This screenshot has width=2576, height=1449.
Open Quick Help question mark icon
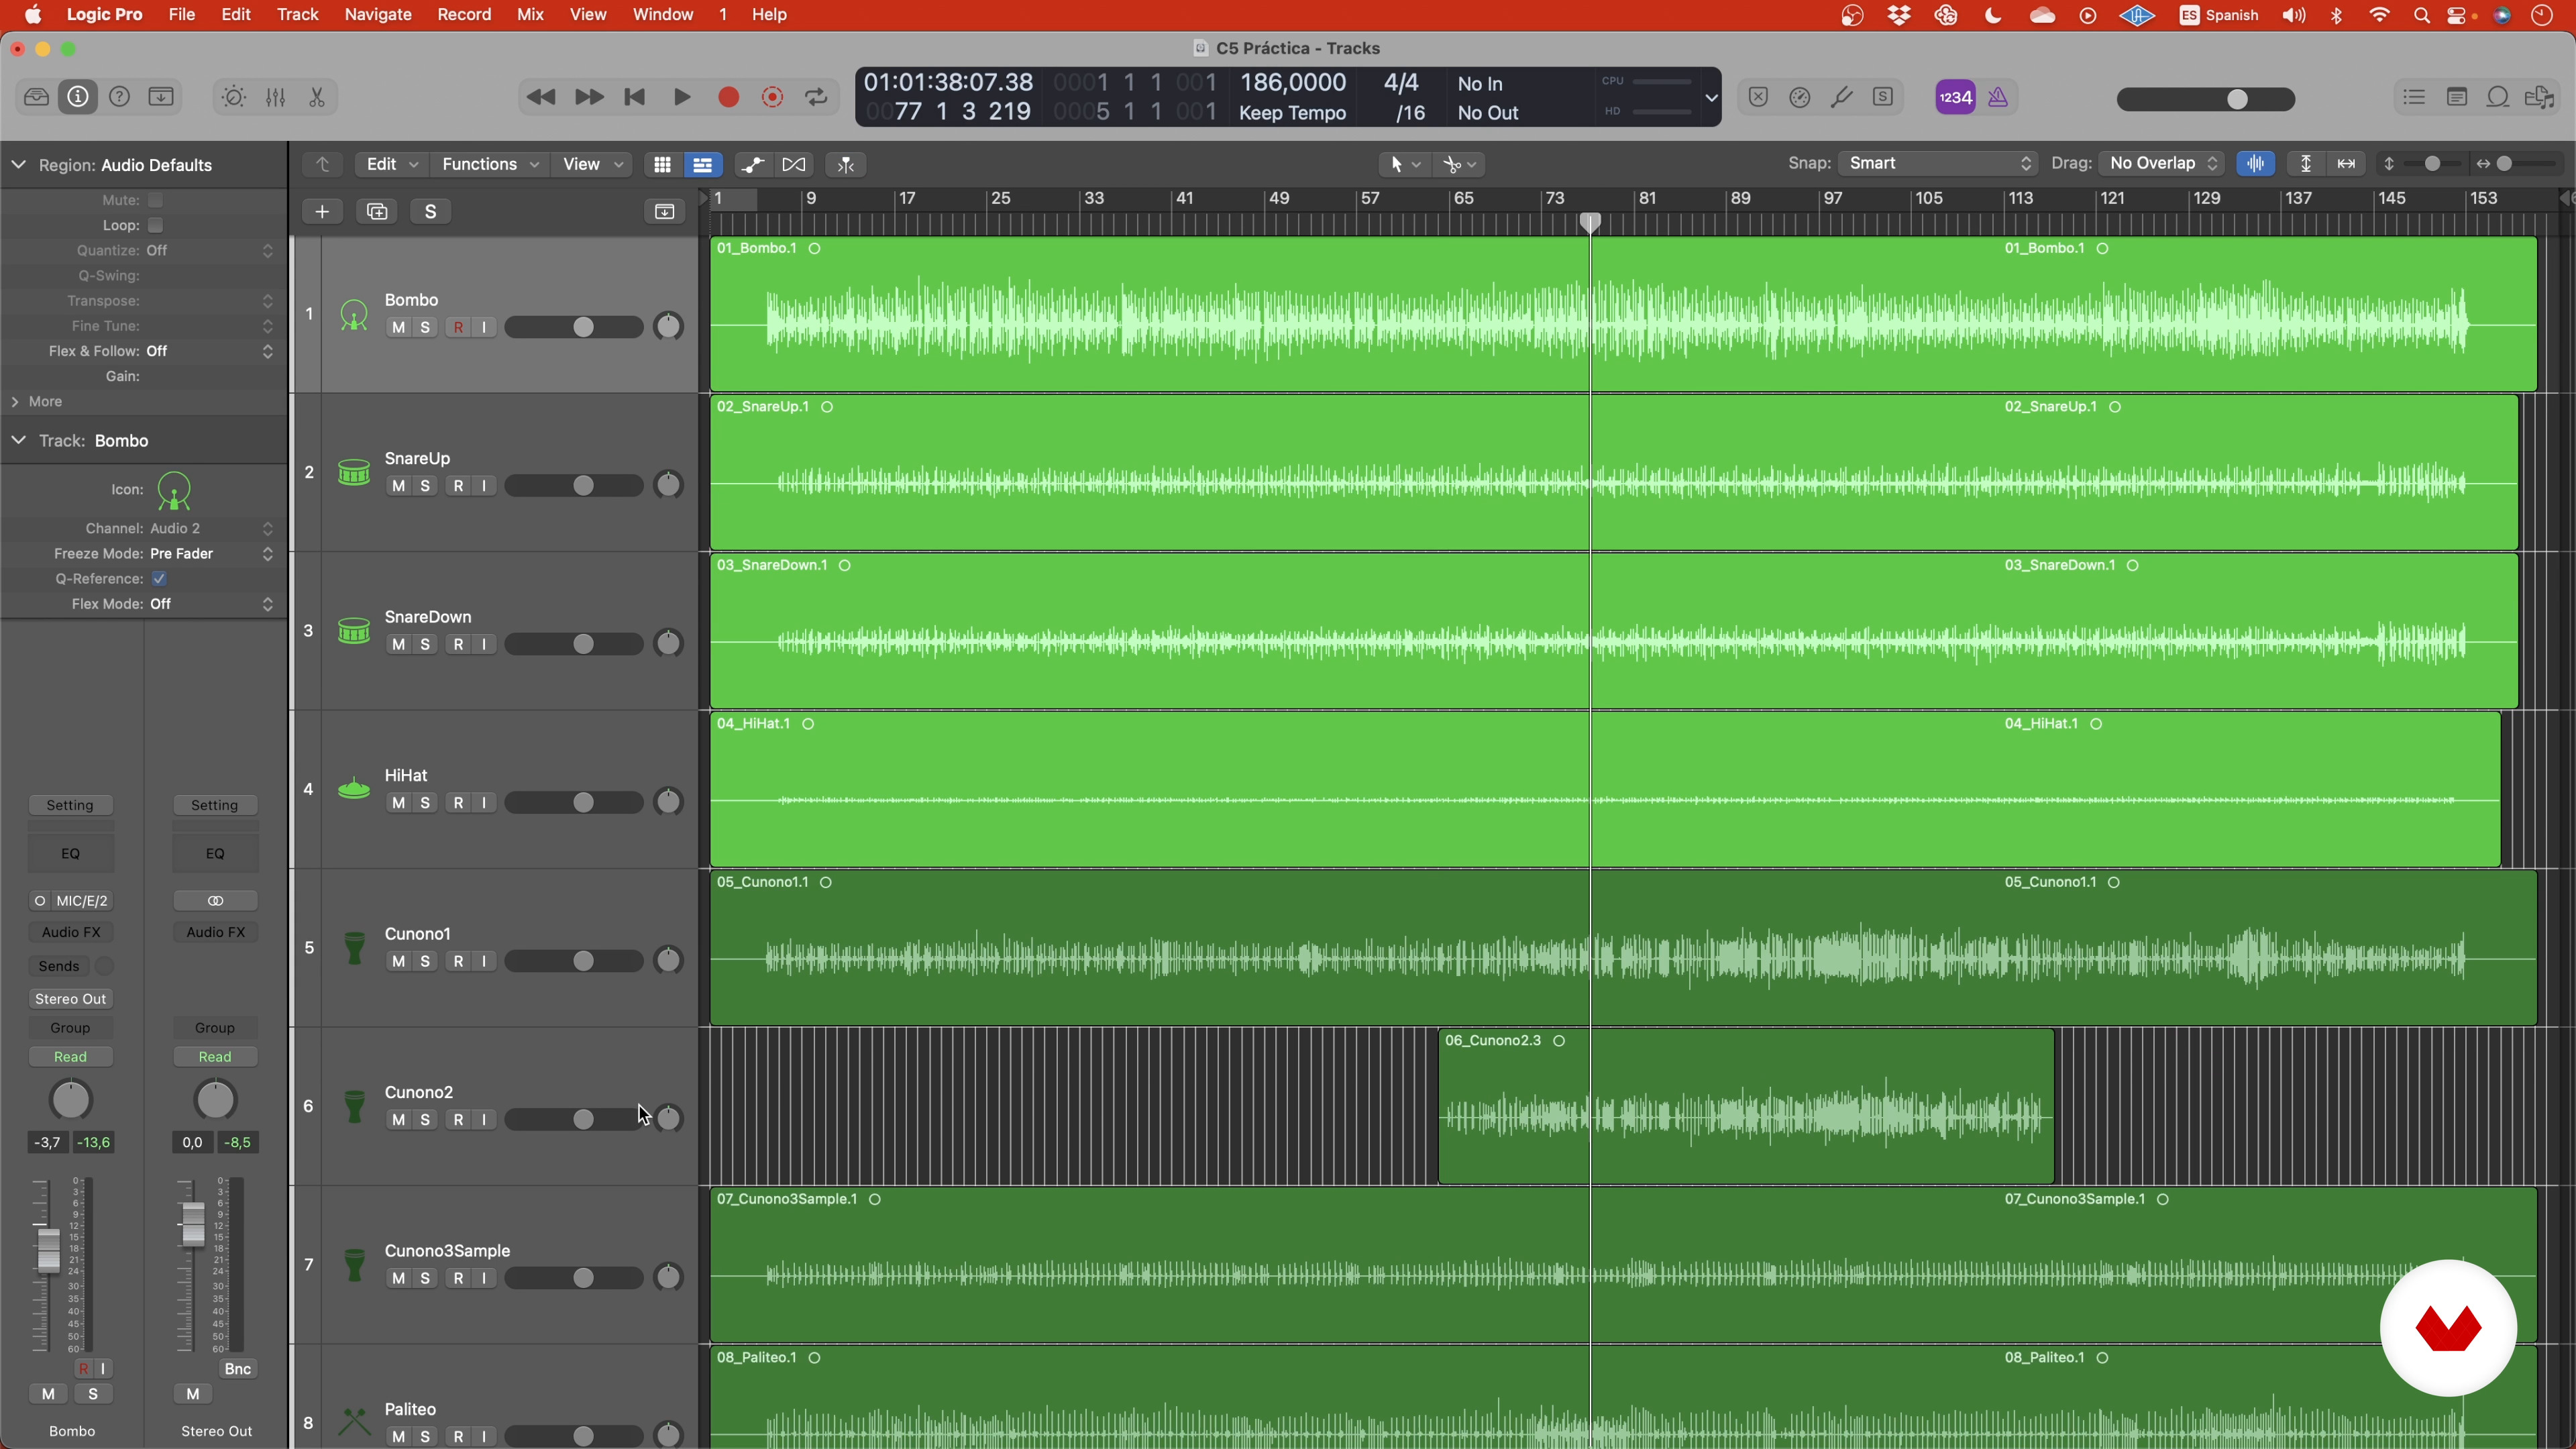(119, 97)
